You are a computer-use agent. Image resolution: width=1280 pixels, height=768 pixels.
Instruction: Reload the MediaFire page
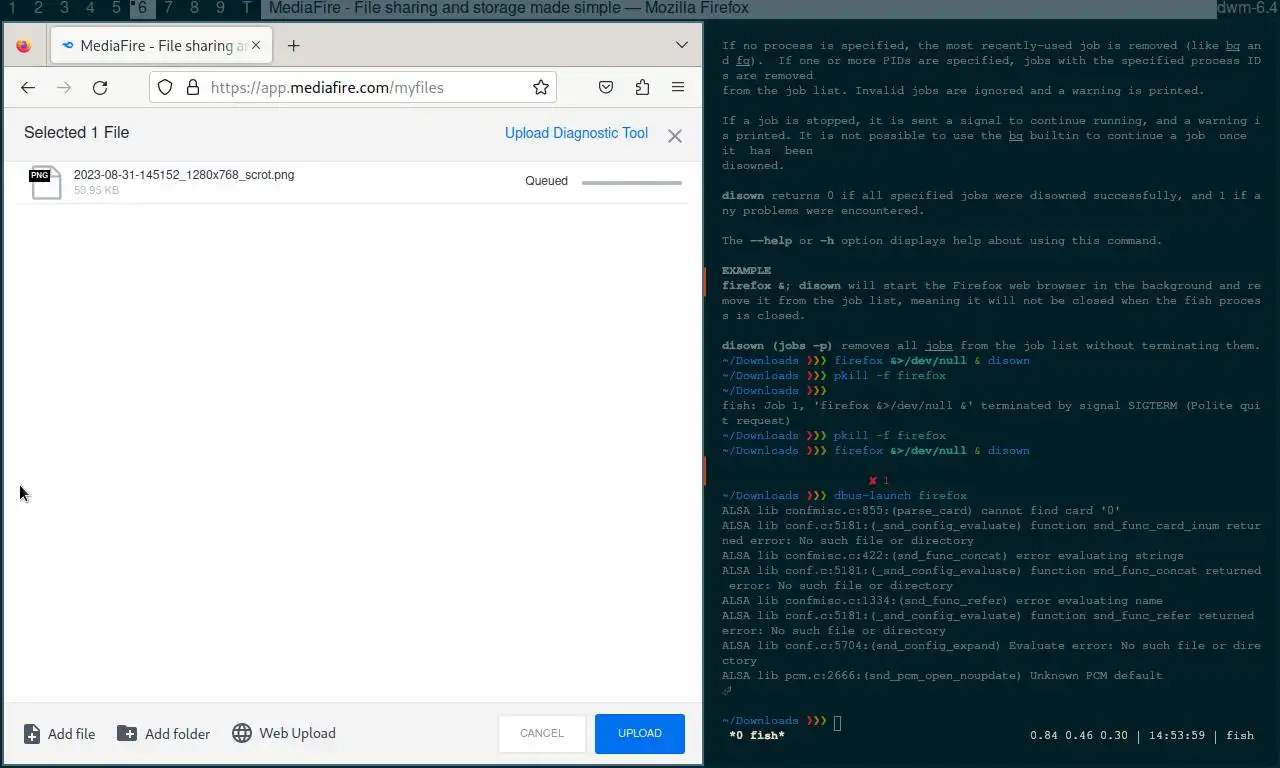click(x=100, y=88)
